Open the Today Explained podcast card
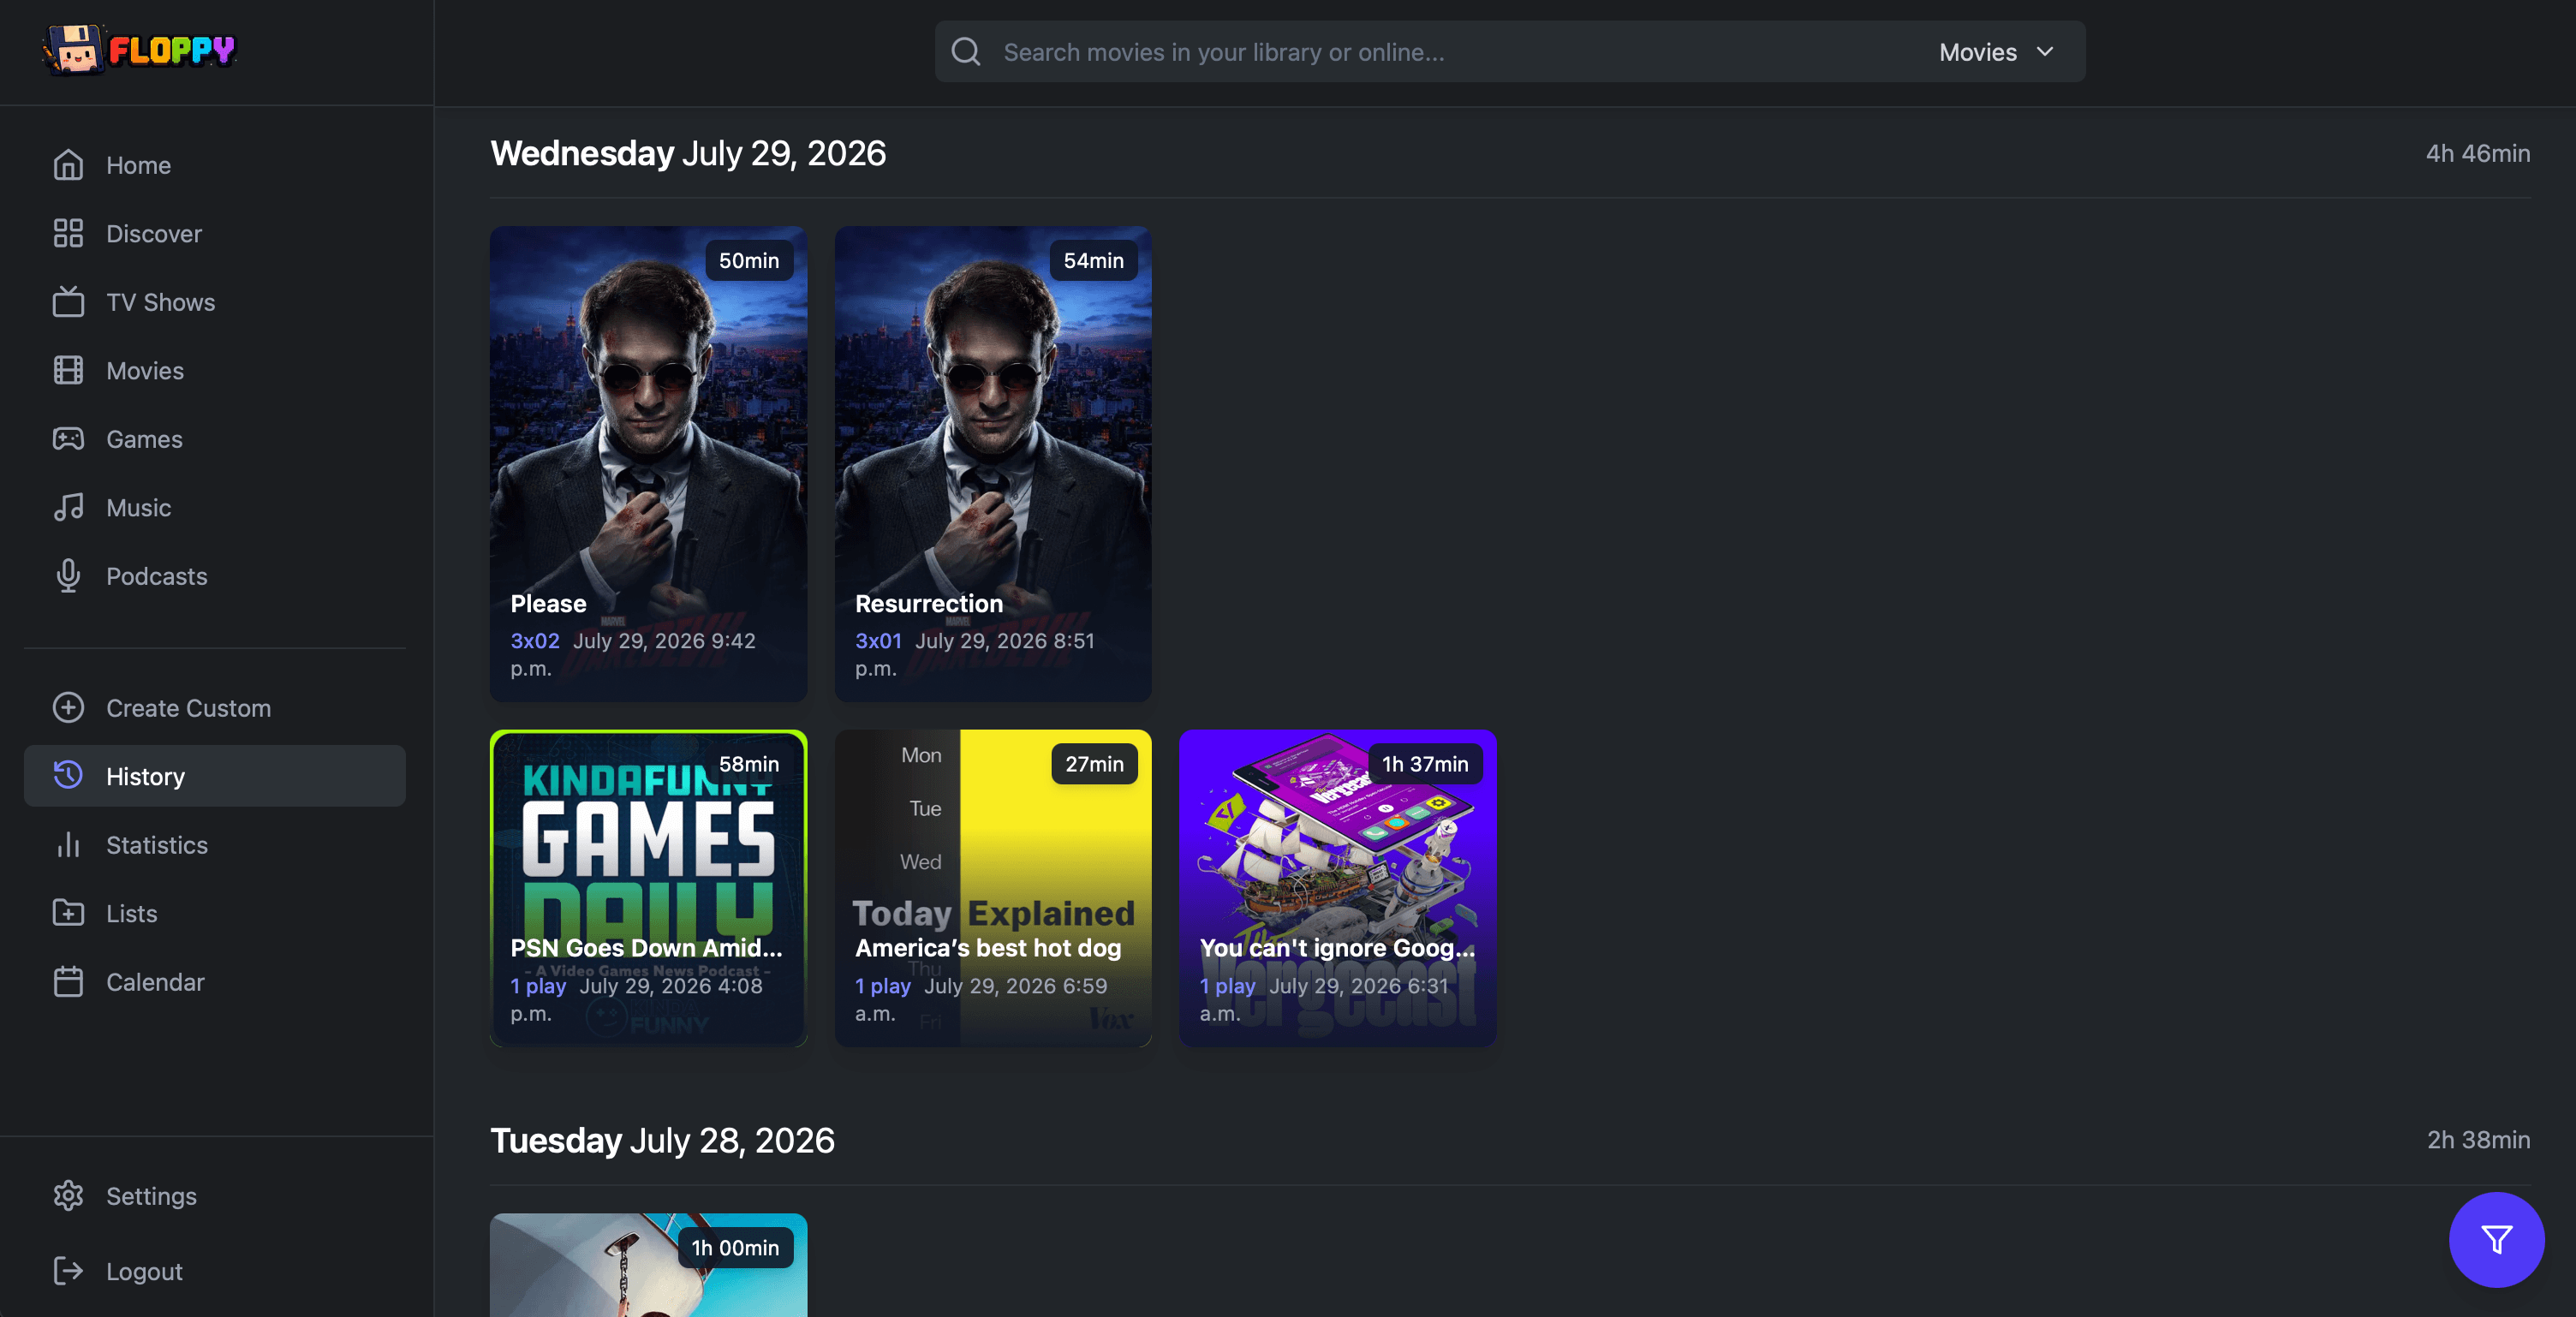Image resolution: width=2576 pixels, height=1317 pixels. pyautogui.click(x=993, y=888)
